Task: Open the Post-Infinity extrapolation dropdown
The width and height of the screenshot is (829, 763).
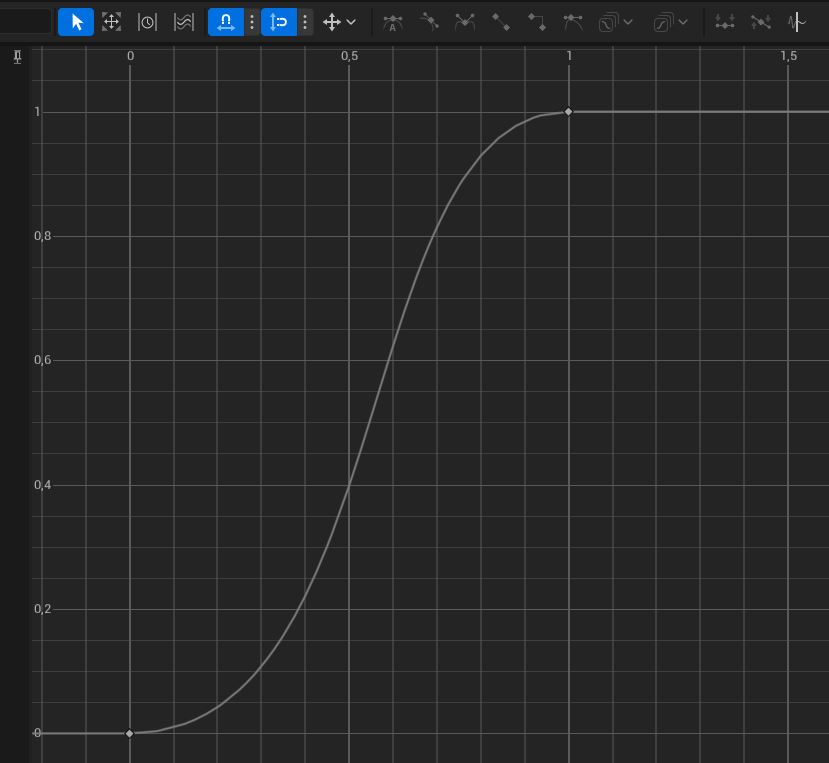Action: click(670, 22)
